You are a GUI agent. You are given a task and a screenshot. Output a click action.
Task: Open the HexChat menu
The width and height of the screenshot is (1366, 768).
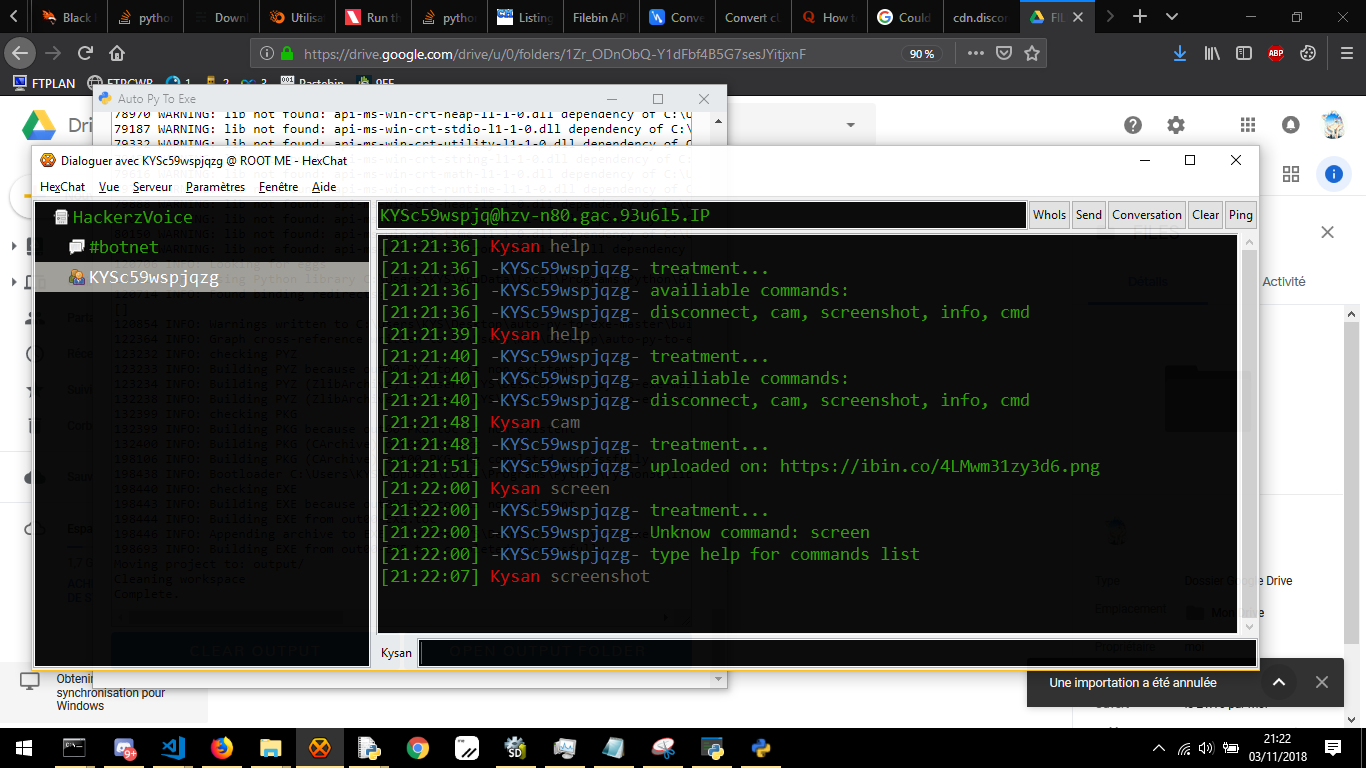click(x=63, y=187)
